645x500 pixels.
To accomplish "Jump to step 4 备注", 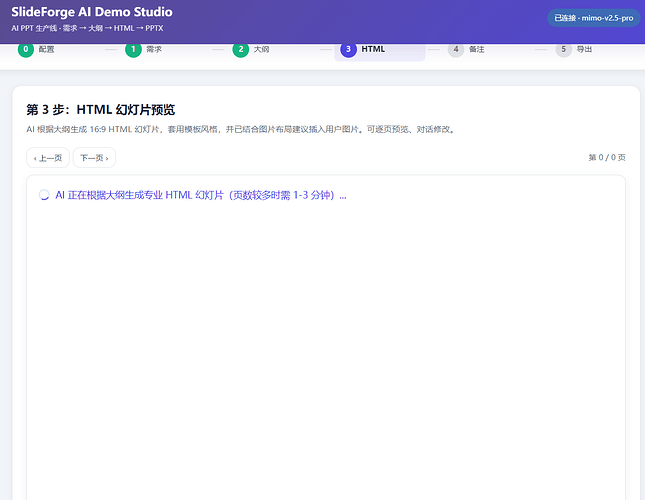I will (x=466, y=49).
